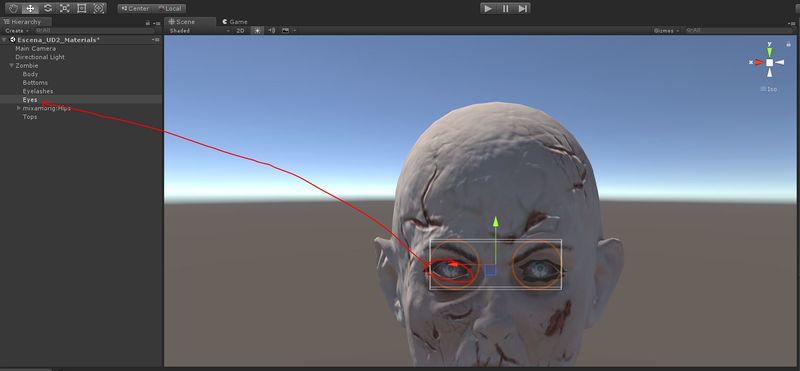Click the green Y axis cone
Image resolution: width=800 pixels, height=371 pixels.
click(x=769, y=52)
